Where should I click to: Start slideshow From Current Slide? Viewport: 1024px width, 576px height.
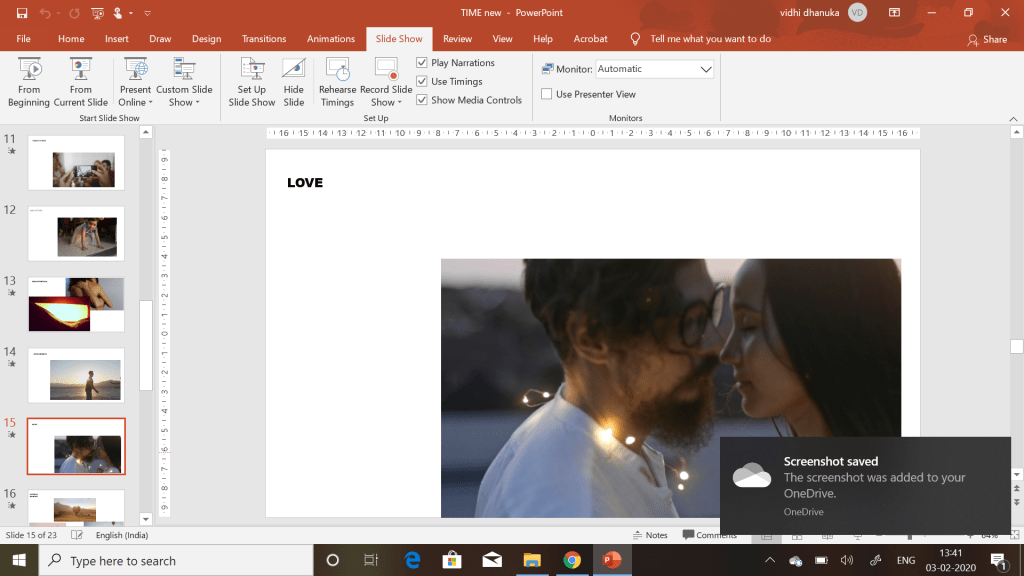(x=81, y=81)
